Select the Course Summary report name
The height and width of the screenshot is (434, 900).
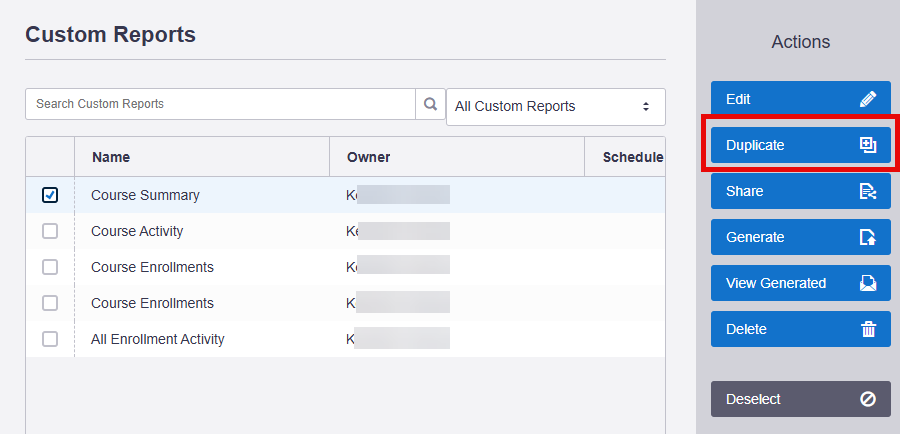click(145, 195)
